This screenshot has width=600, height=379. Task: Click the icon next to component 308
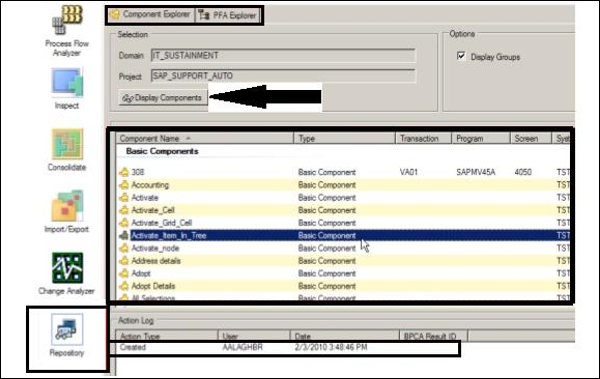click(124, 172)
